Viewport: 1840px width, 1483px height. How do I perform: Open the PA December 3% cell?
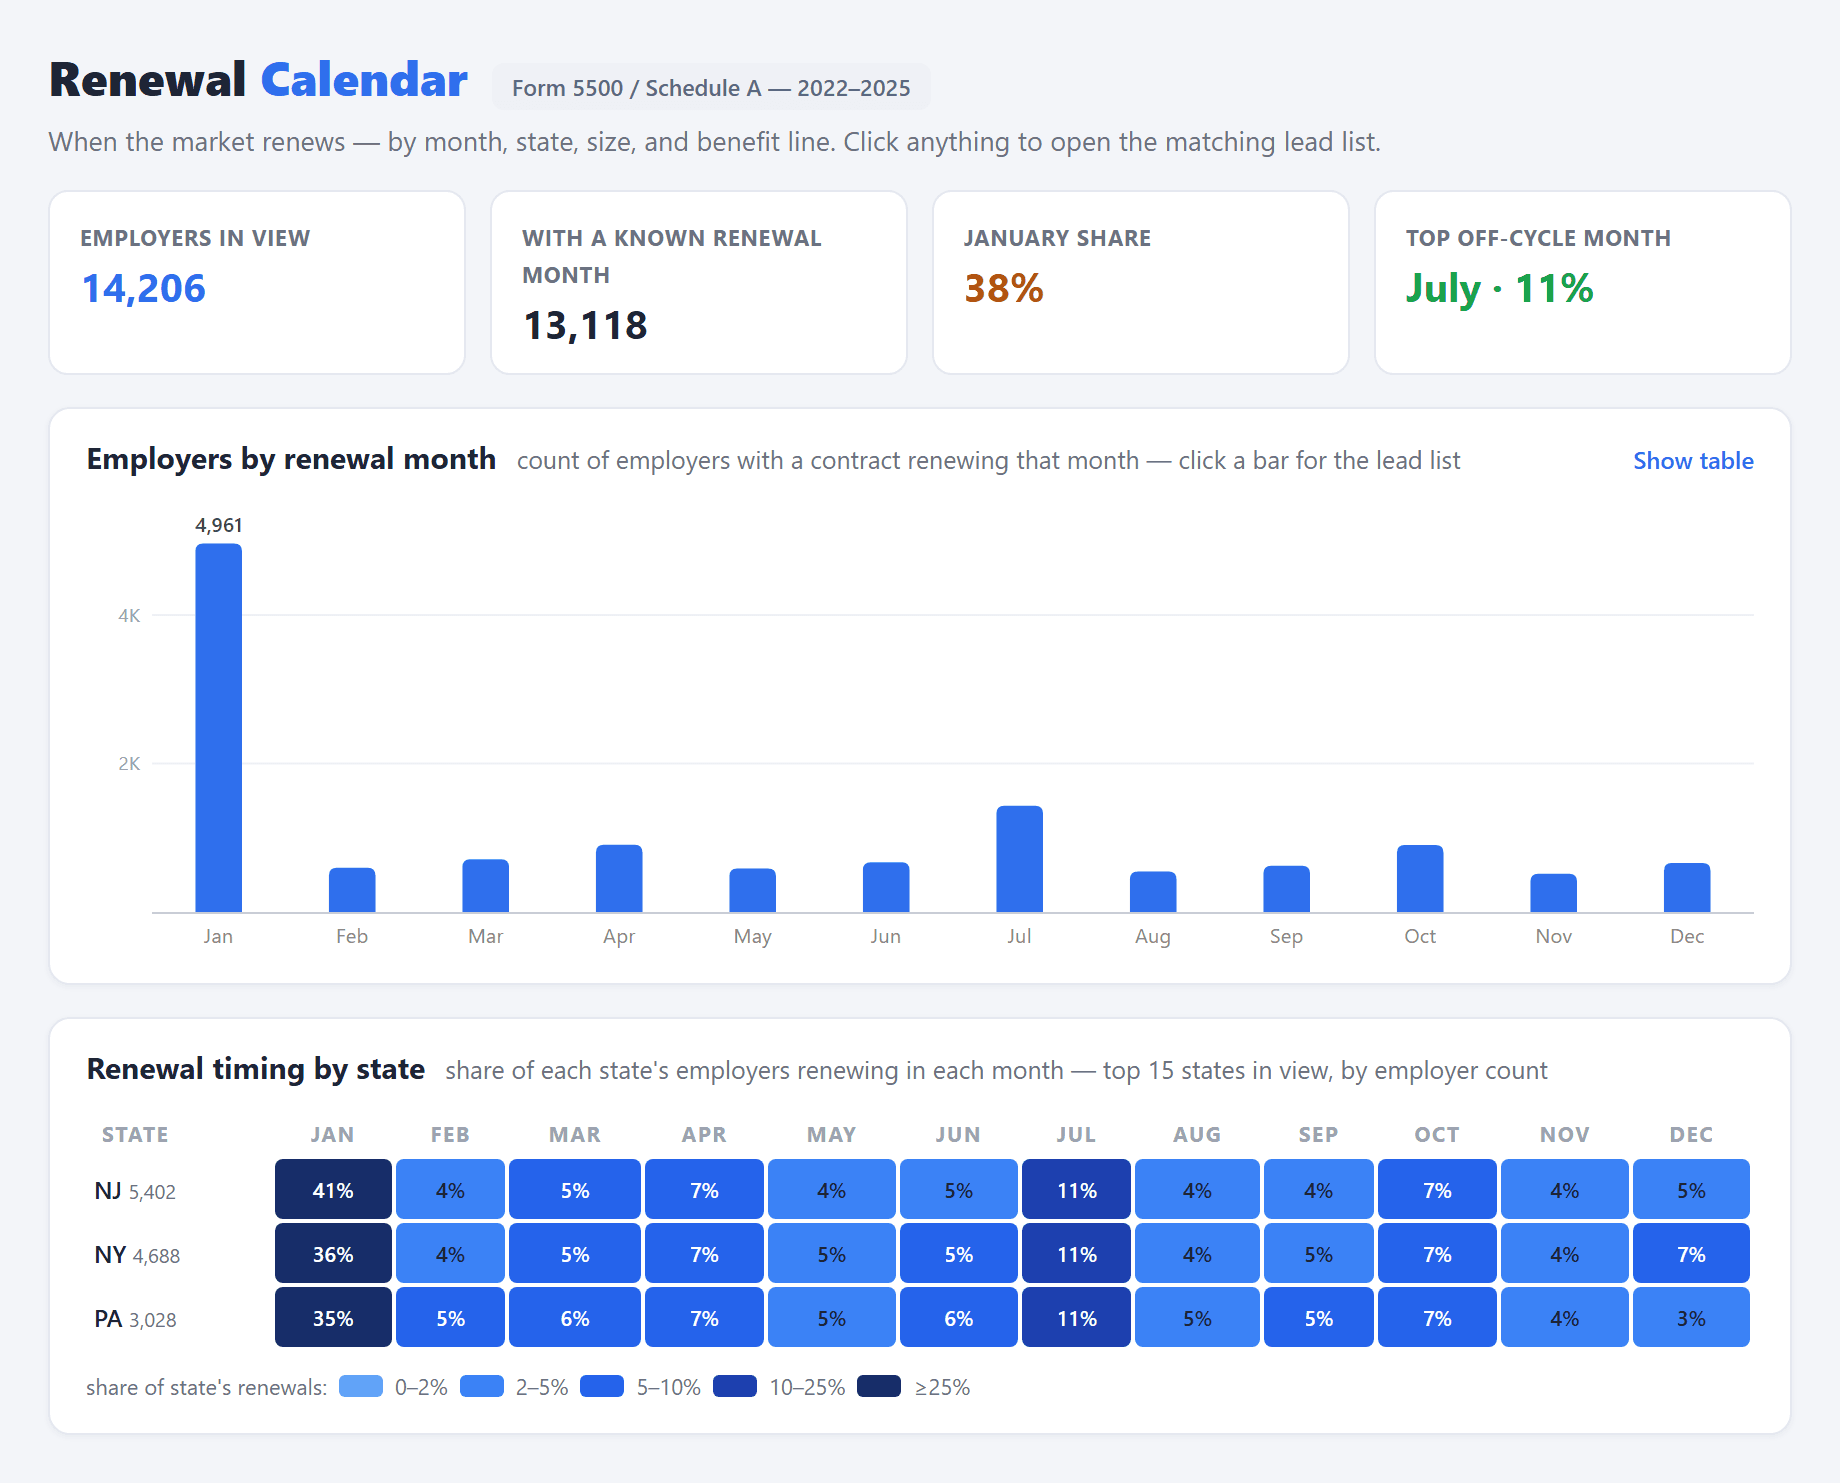point(1691,1317)
